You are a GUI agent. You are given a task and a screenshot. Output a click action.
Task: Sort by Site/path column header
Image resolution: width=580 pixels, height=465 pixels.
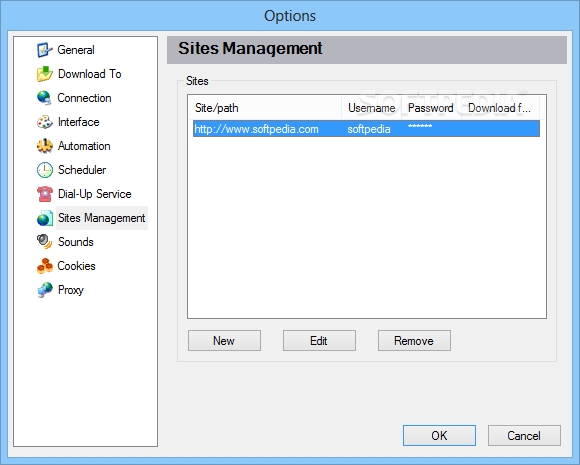click(x=264, y=108)
